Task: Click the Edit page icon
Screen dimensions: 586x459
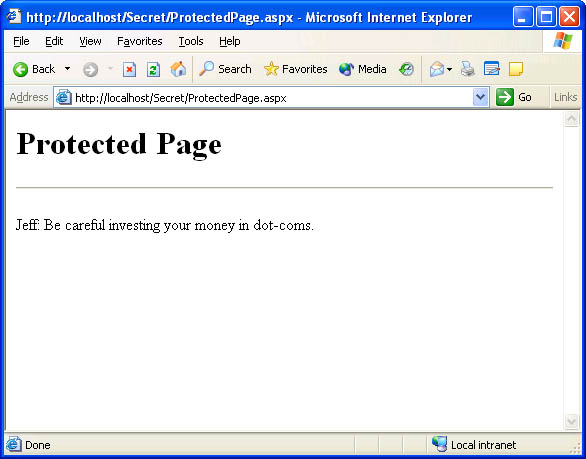Action: click(491, 69)
